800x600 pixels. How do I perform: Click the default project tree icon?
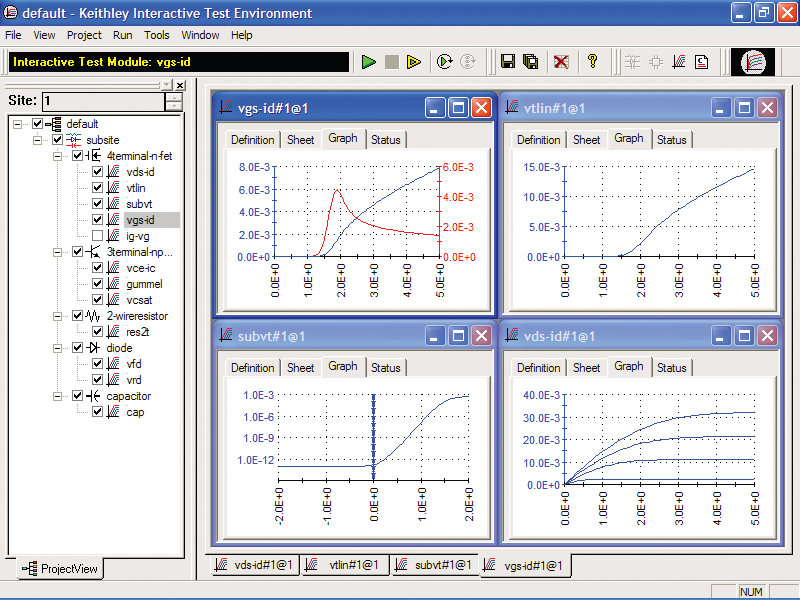coord(53,123)
